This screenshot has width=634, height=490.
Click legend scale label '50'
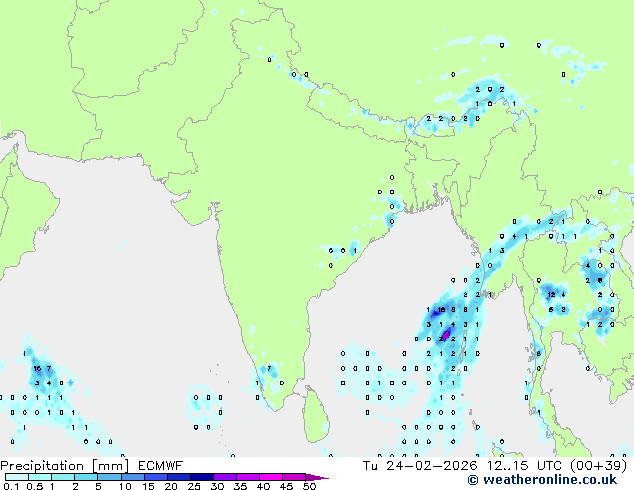click(309, 486)
